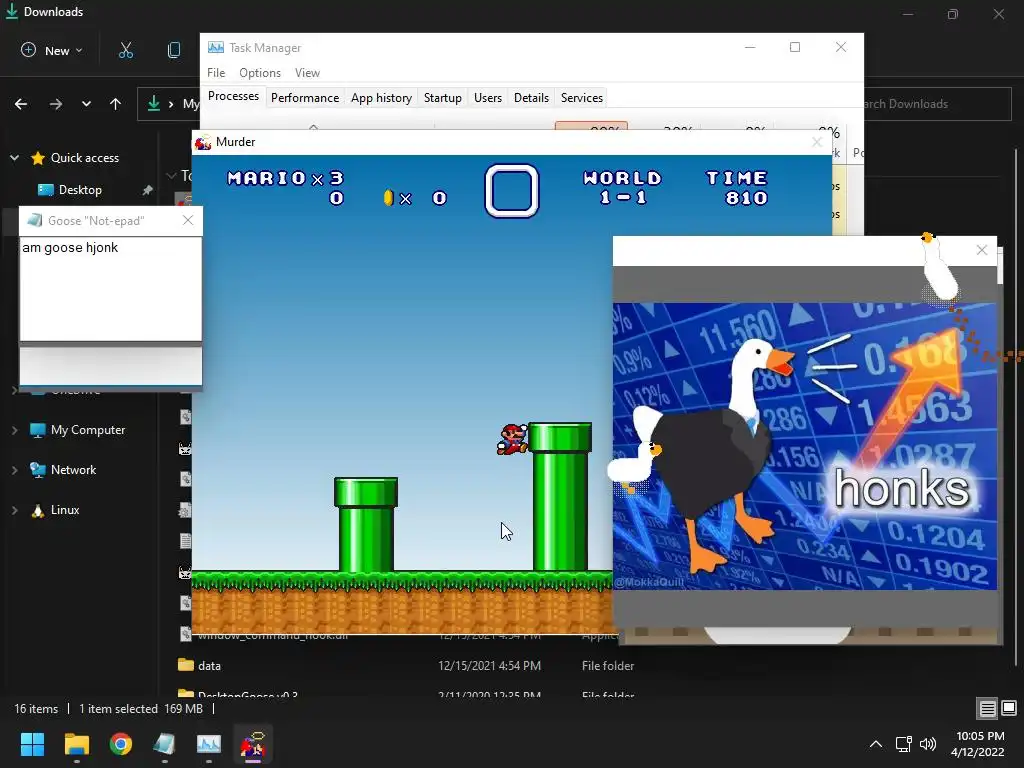The width and height of the screenshot is (1024, 768).
Task: Switch to the Startup tab
Action: click(443, 97)
